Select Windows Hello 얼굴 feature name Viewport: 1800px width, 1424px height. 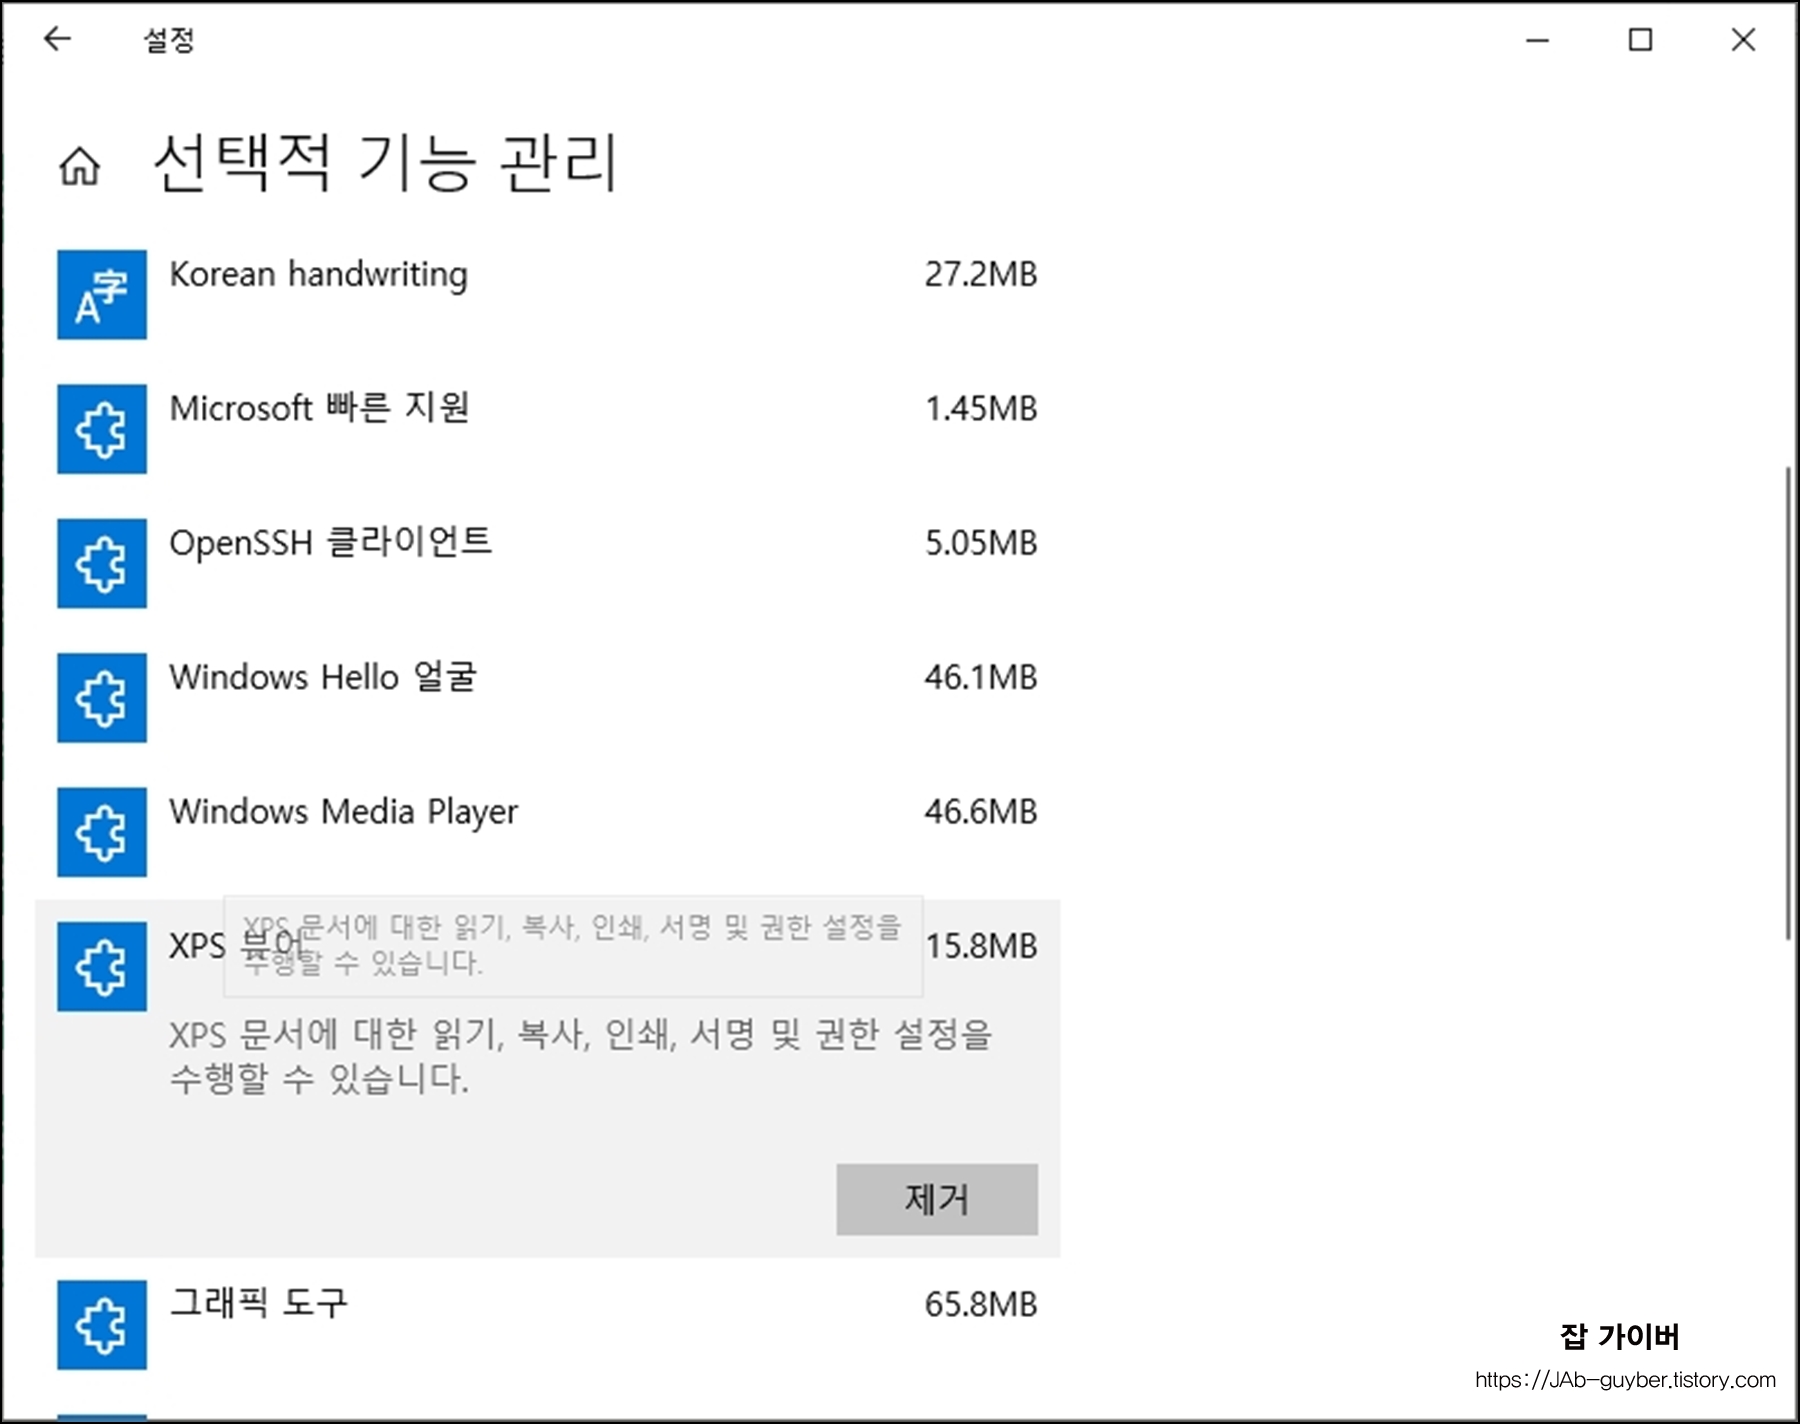pos(323,677)
